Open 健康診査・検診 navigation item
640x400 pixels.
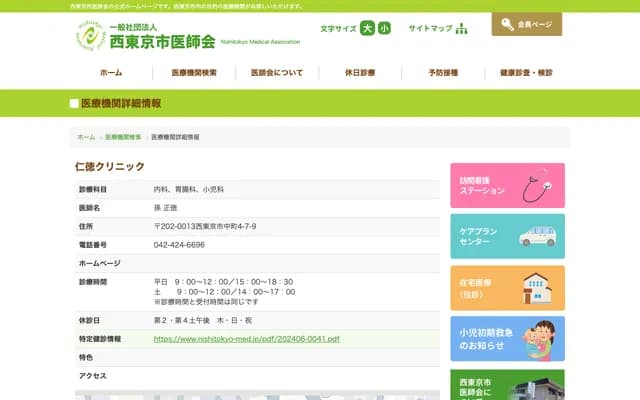pos(526,73)
